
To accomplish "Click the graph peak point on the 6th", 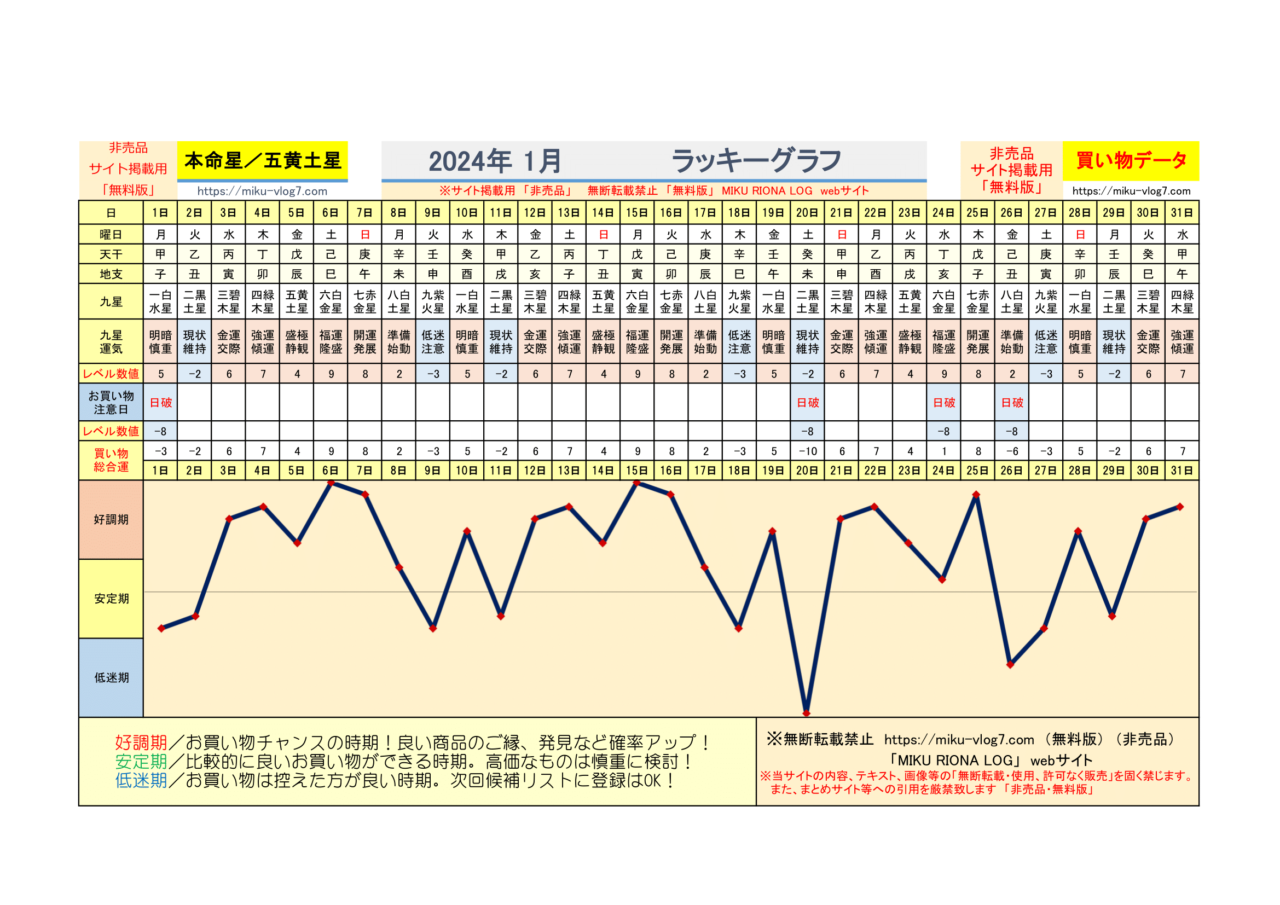I will [x=331, y=483].
